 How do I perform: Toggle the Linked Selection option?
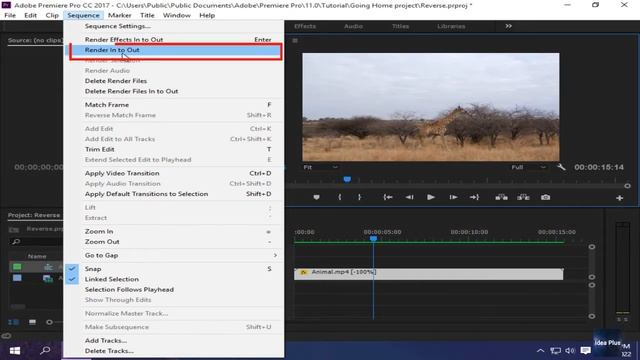[174, 279]
